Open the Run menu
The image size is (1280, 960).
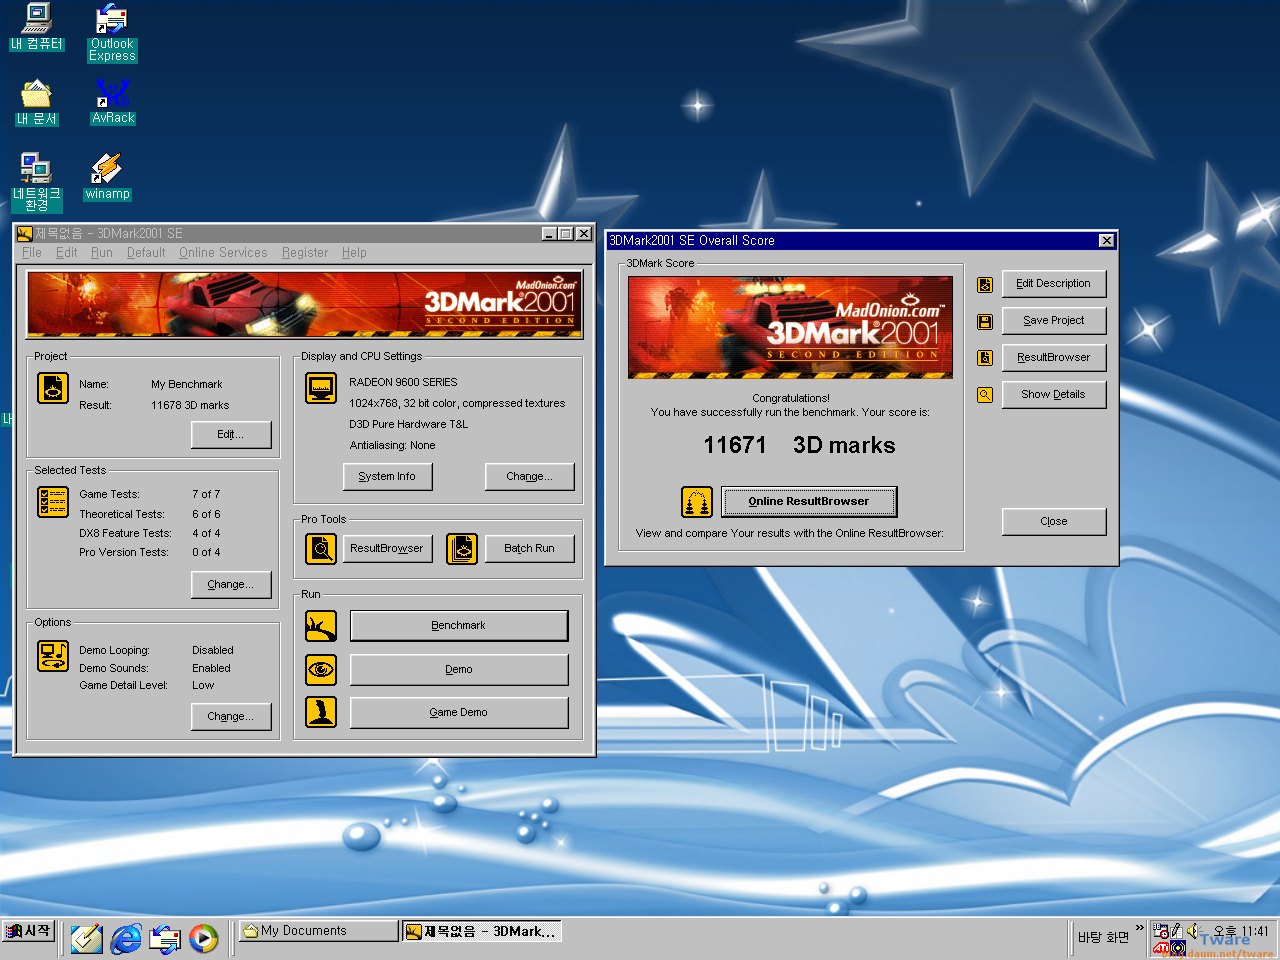click(x=102, y=253)
